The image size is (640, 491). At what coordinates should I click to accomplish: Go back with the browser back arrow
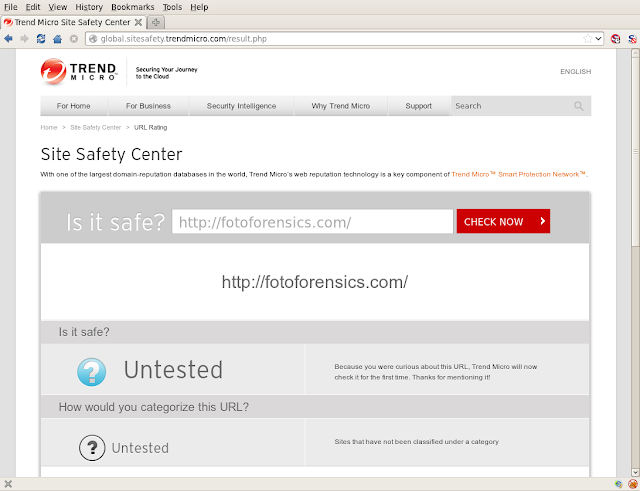point(8,39)
